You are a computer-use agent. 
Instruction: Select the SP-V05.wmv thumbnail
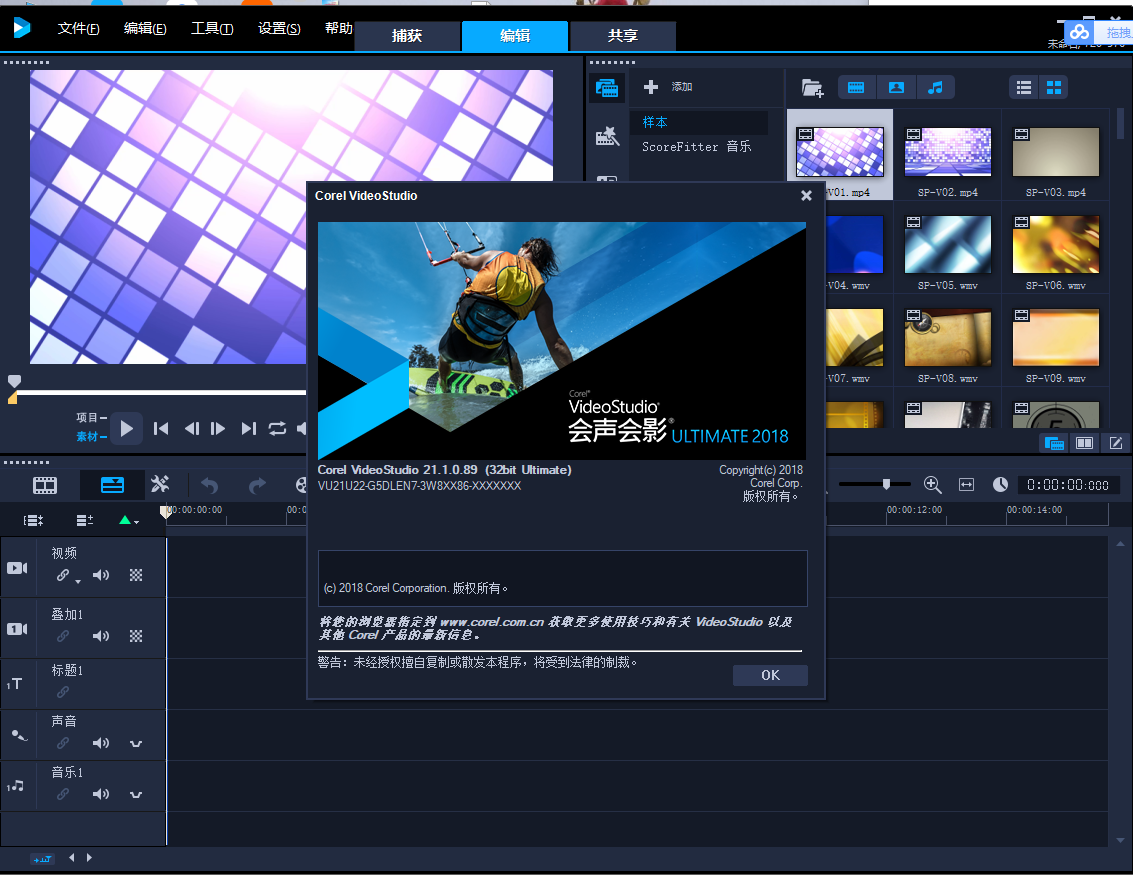[948, 245]
